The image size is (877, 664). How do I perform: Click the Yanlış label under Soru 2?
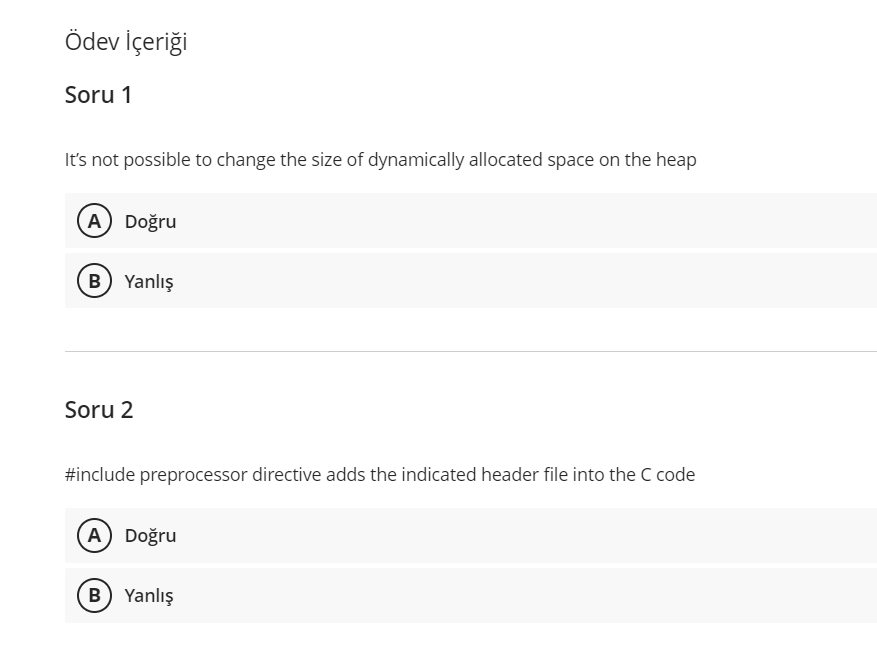tap(149, 596)
